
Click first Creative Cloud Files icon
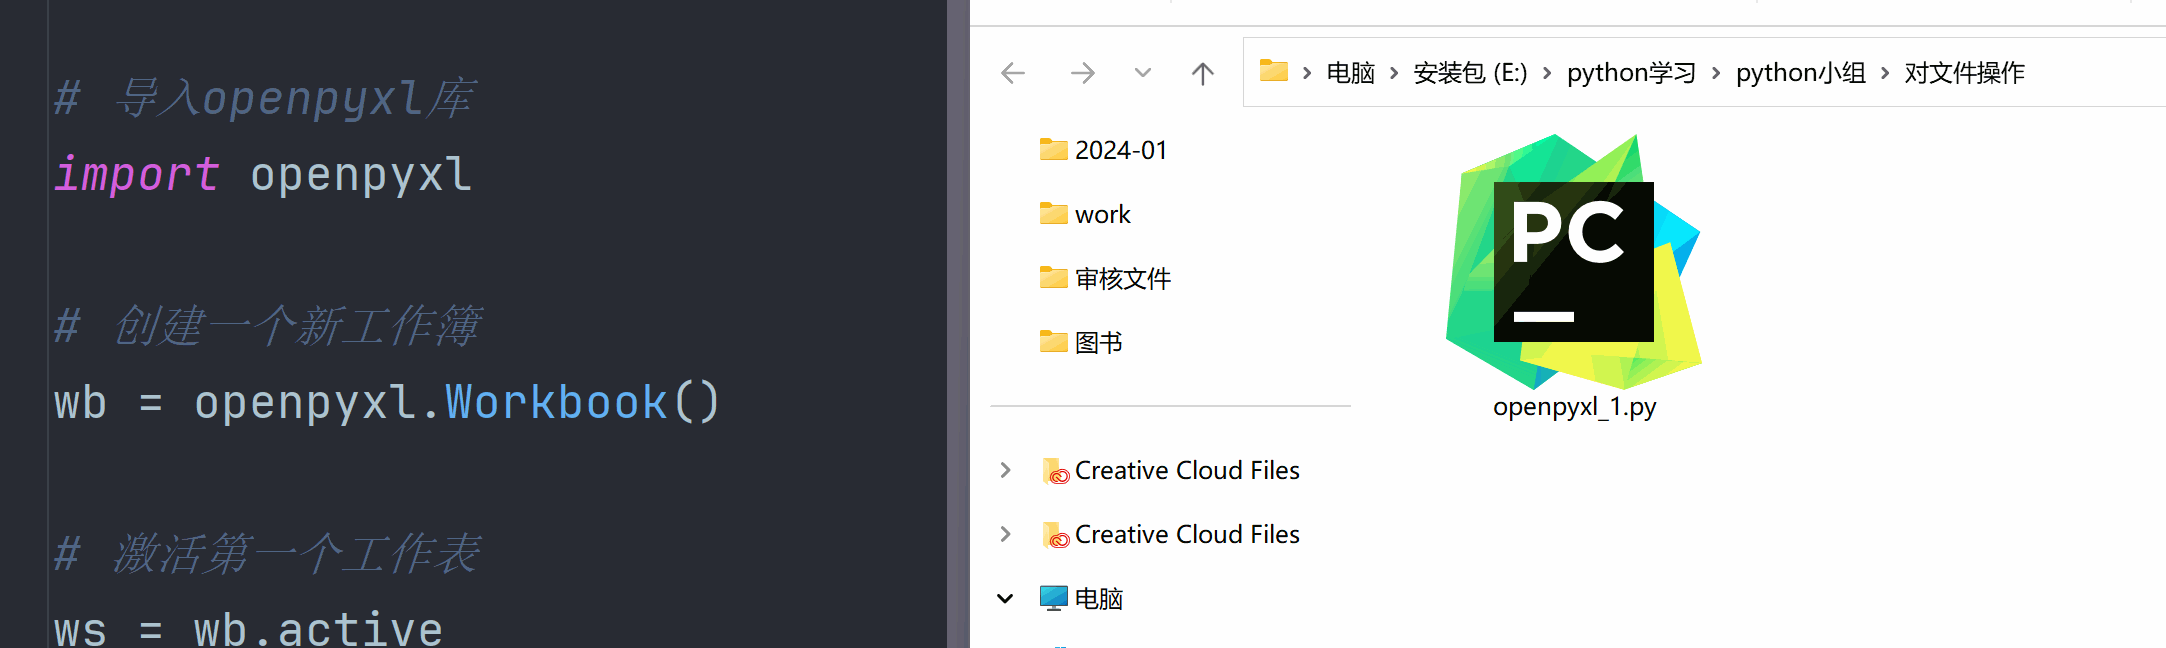1055,470
